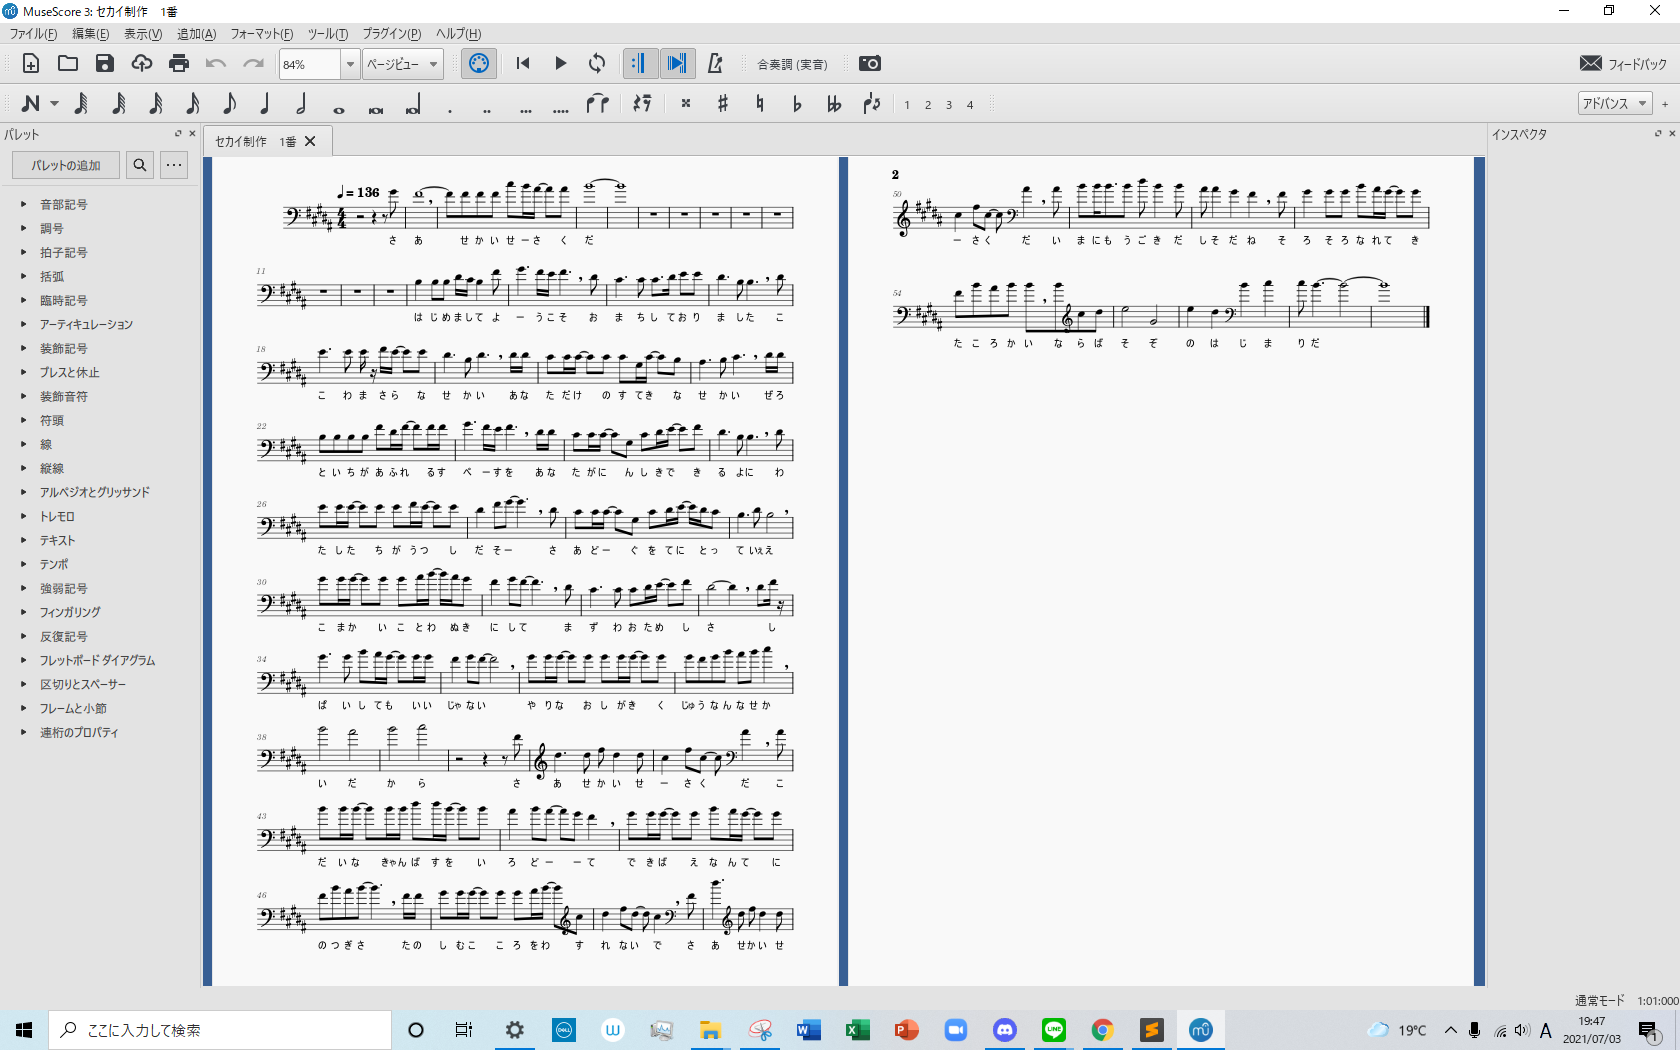Select the half note duration
The width and height of the screenshot is (1680, 1050).
pos(302,103)
